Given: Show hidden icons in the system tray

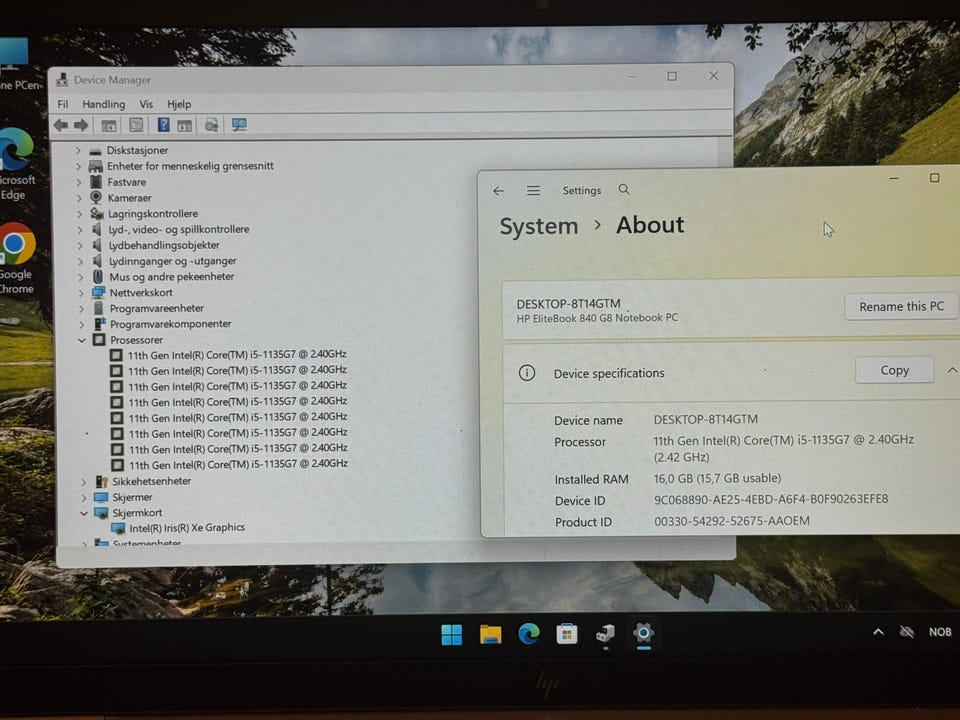Looking at the screenshot, I should point(878,632).
